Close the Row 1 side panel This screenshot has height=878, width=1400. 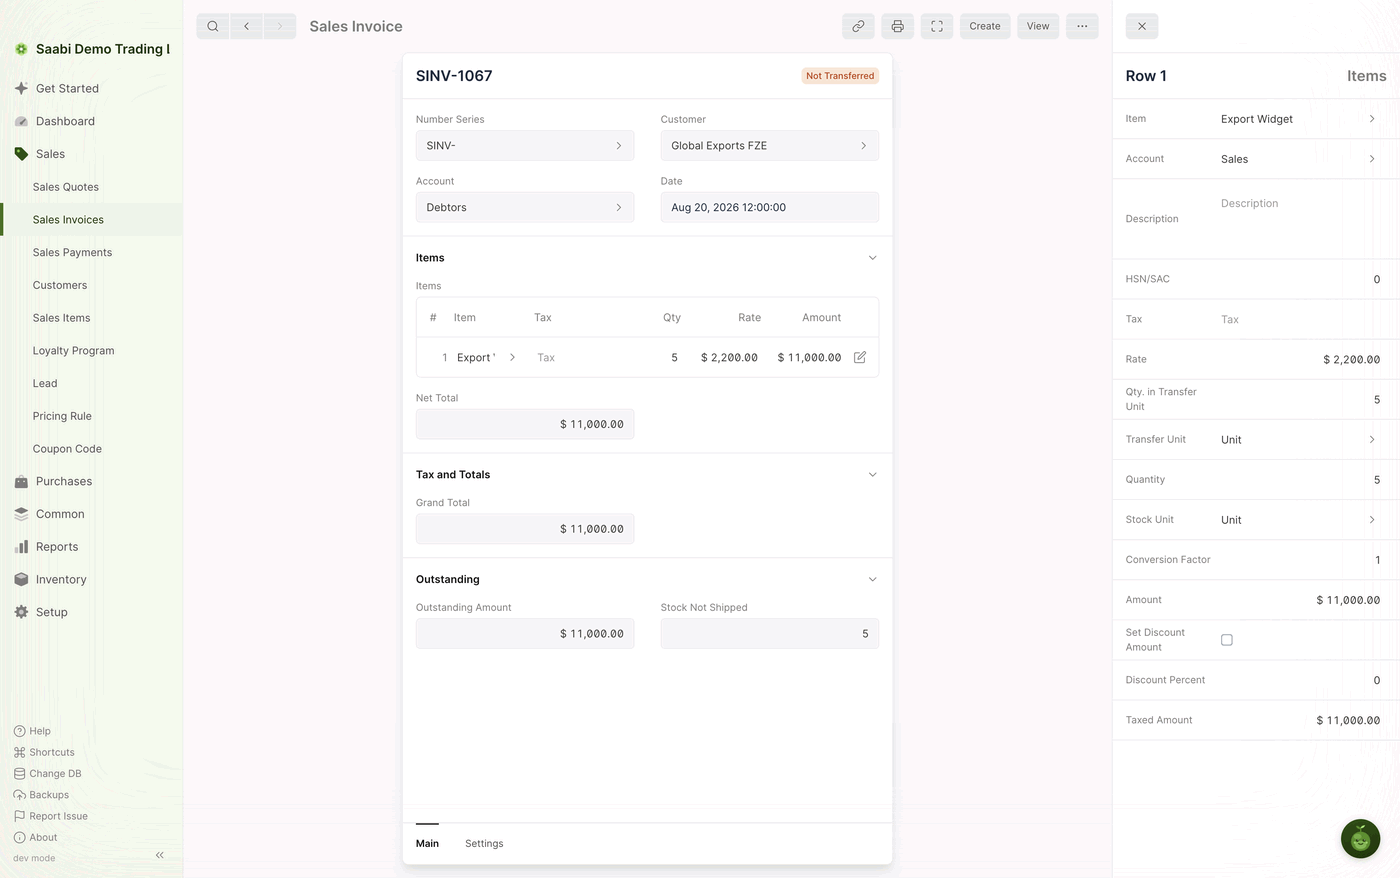(x=1142, y=26)
